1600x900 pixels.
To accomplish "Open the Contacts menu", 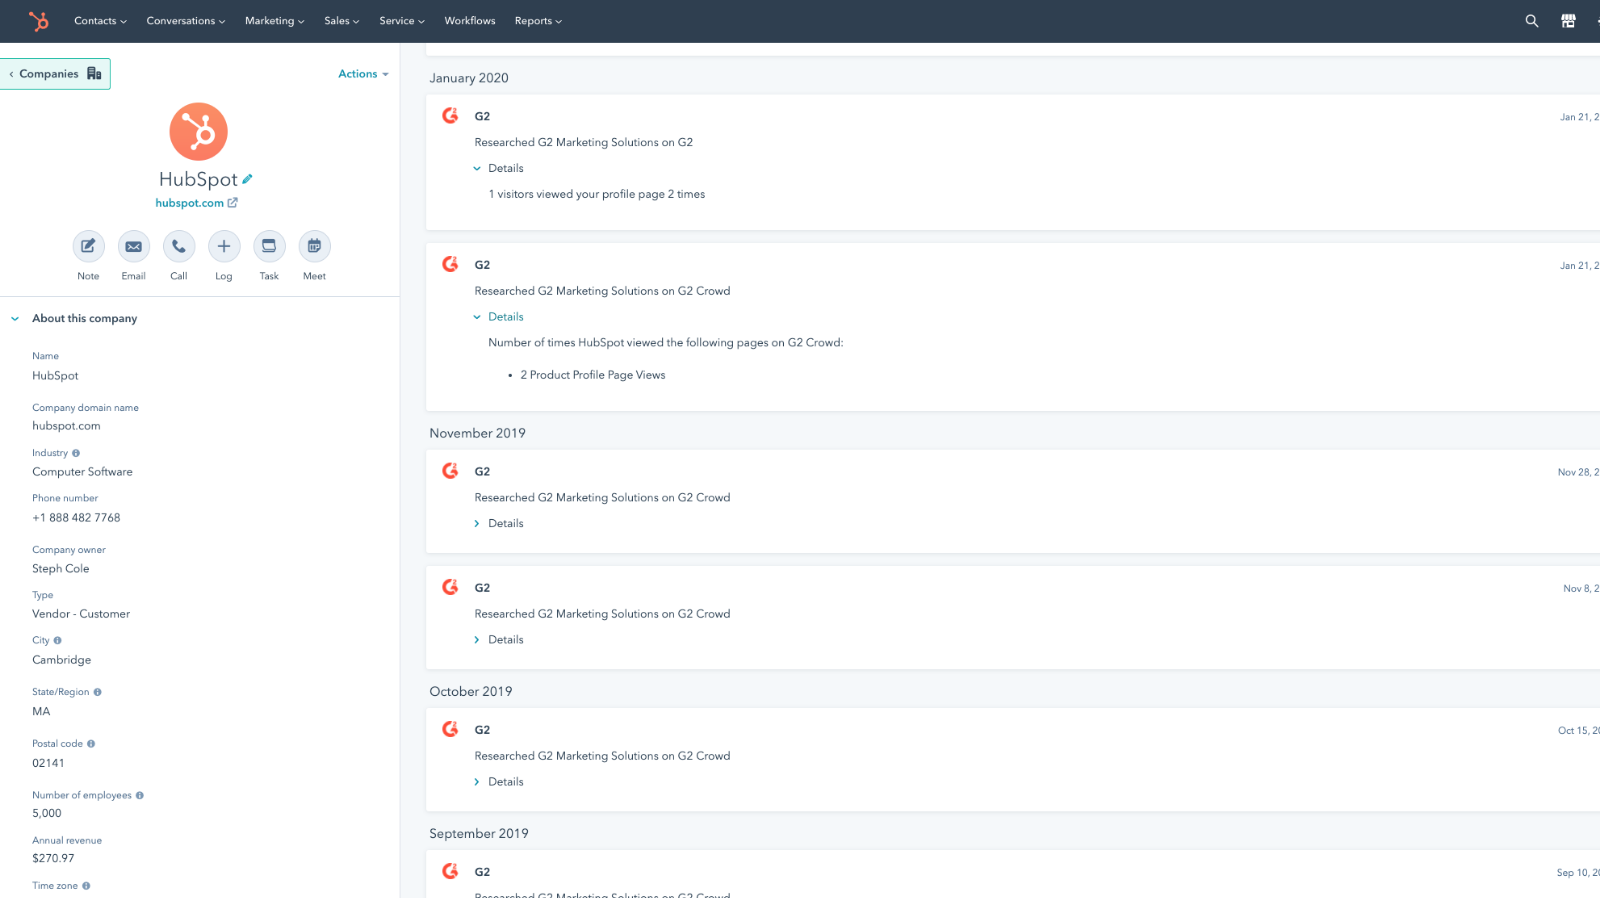I will coord(100,21).
